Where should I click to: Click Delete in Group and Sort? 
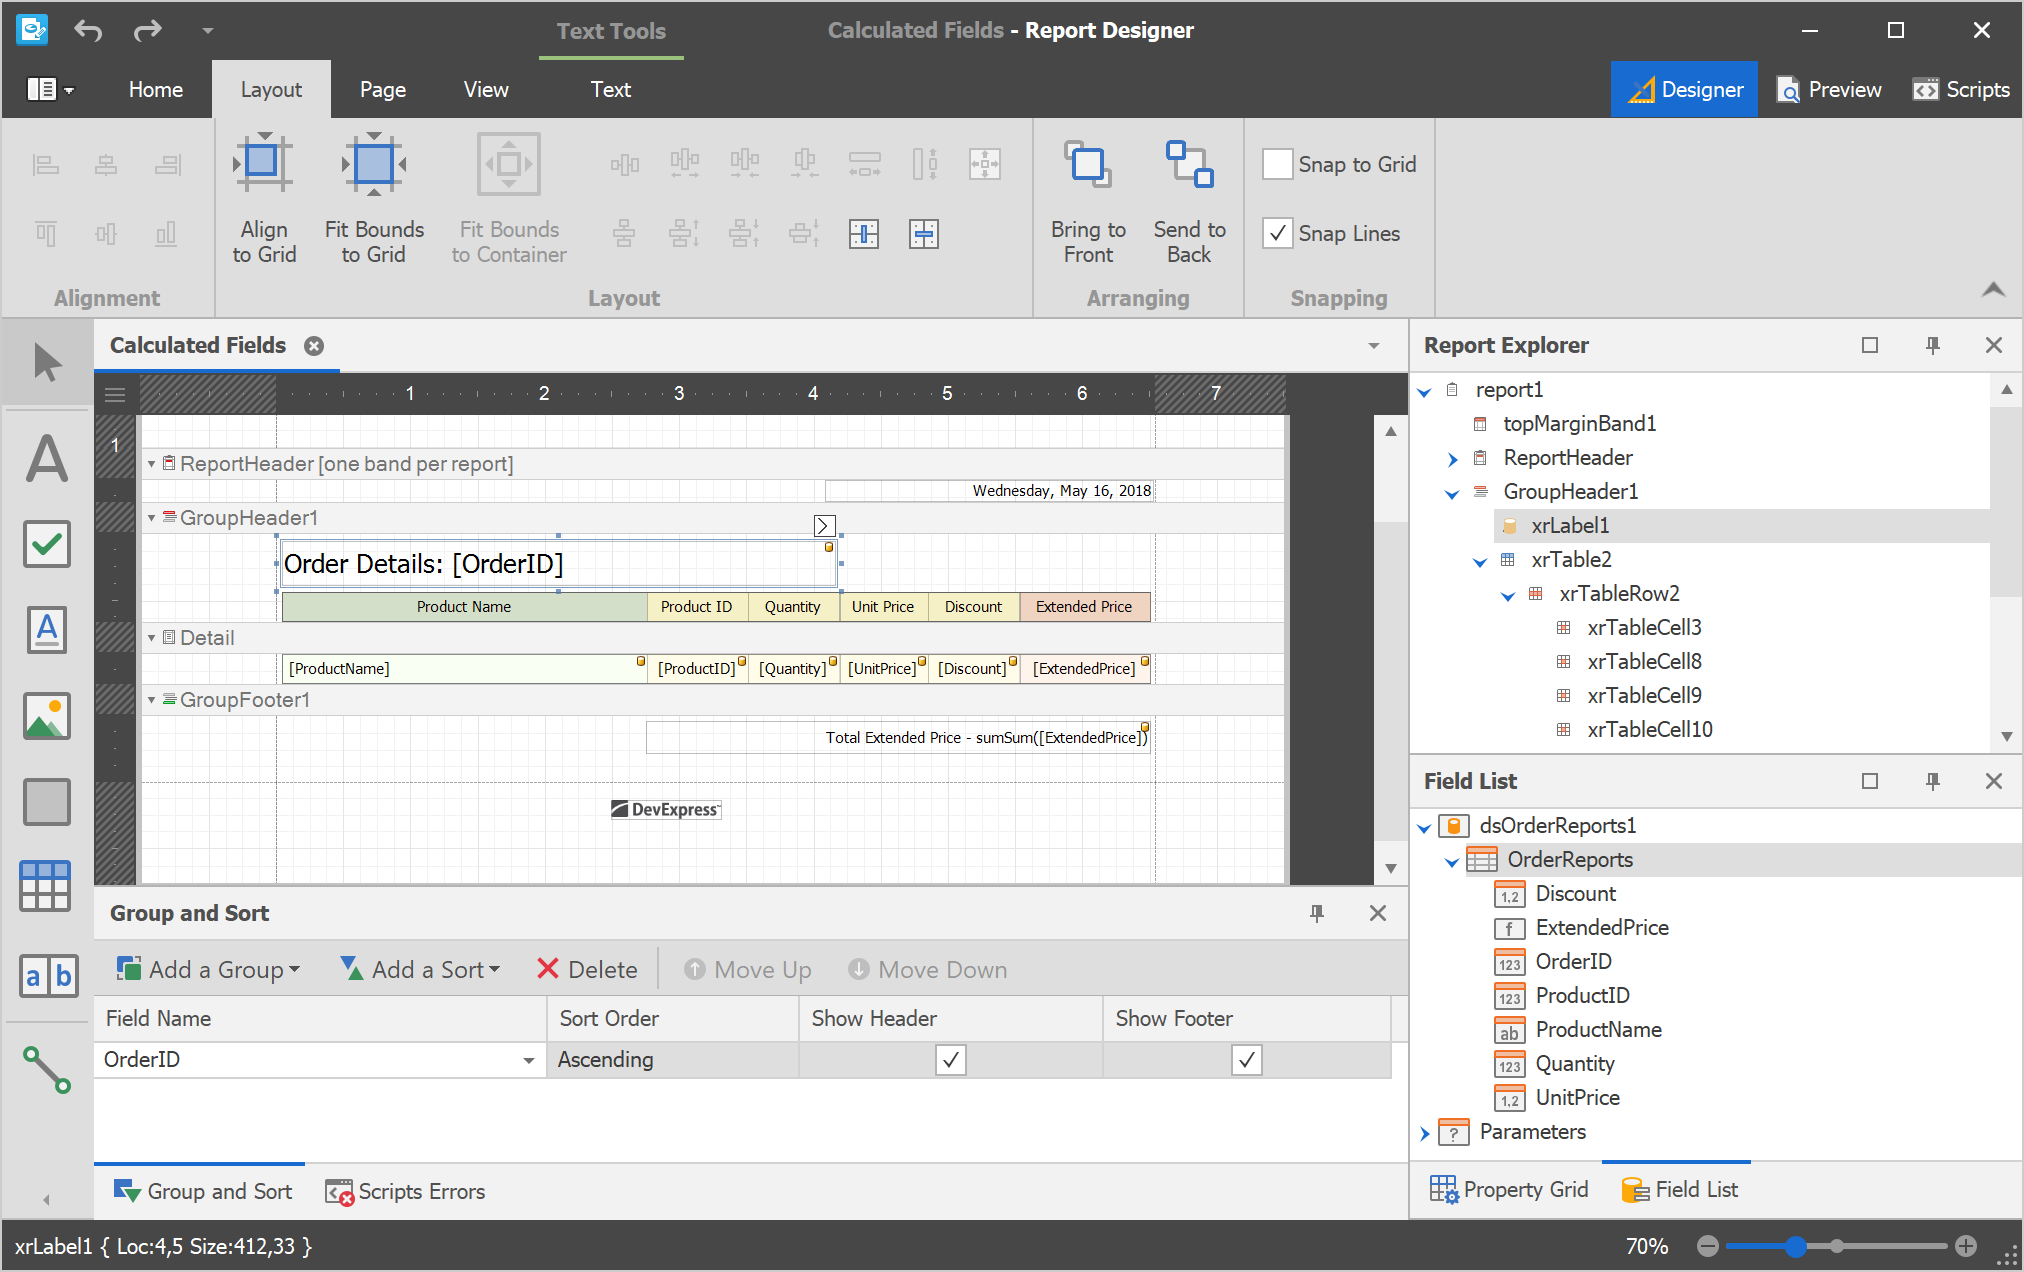point(587,969)
